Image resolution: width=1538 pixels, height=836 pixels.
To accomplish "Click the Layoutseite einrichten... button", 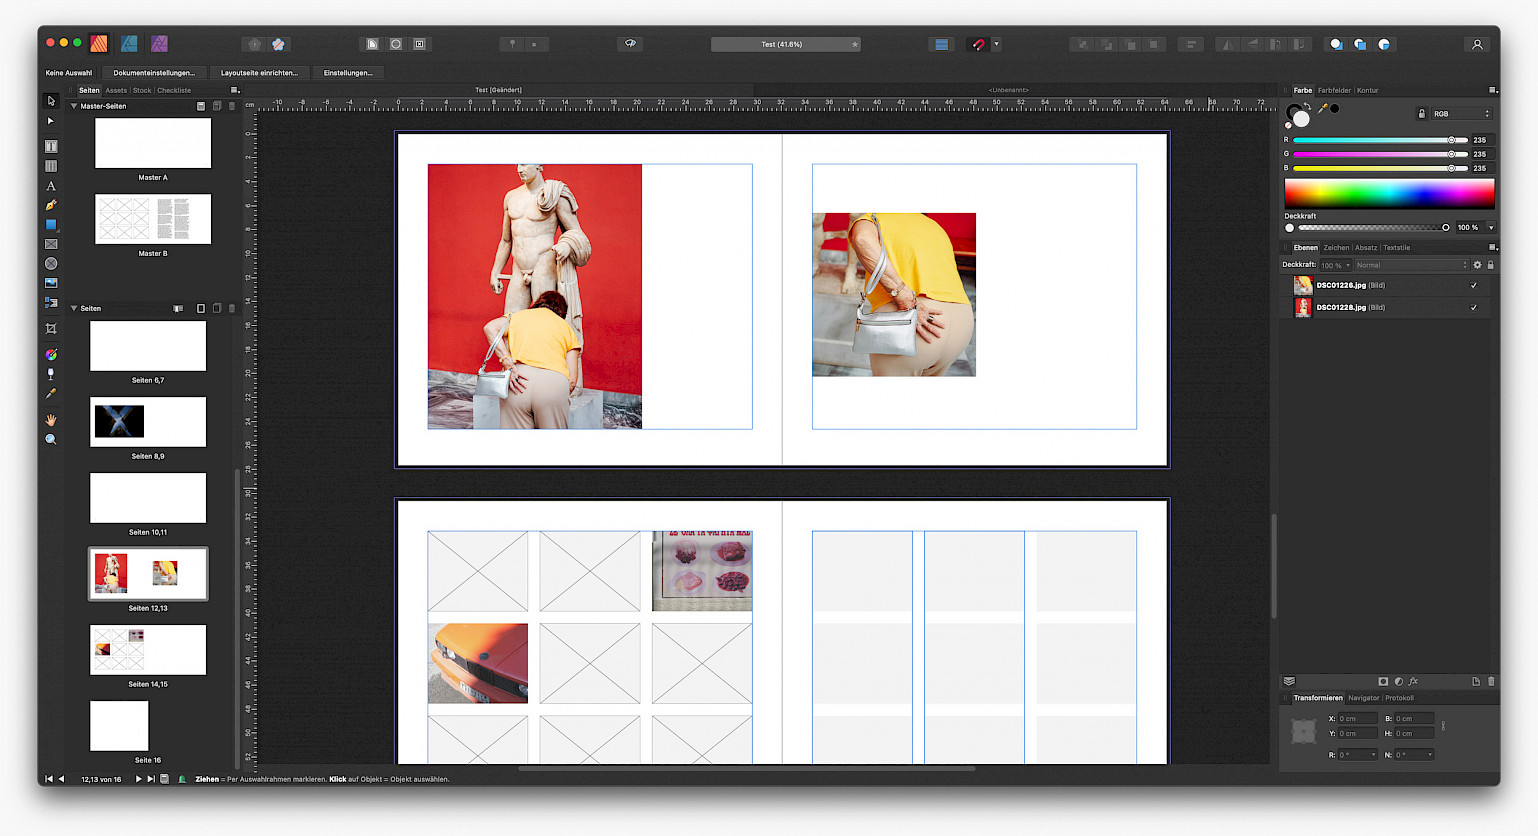I will [x=259, y=72].
